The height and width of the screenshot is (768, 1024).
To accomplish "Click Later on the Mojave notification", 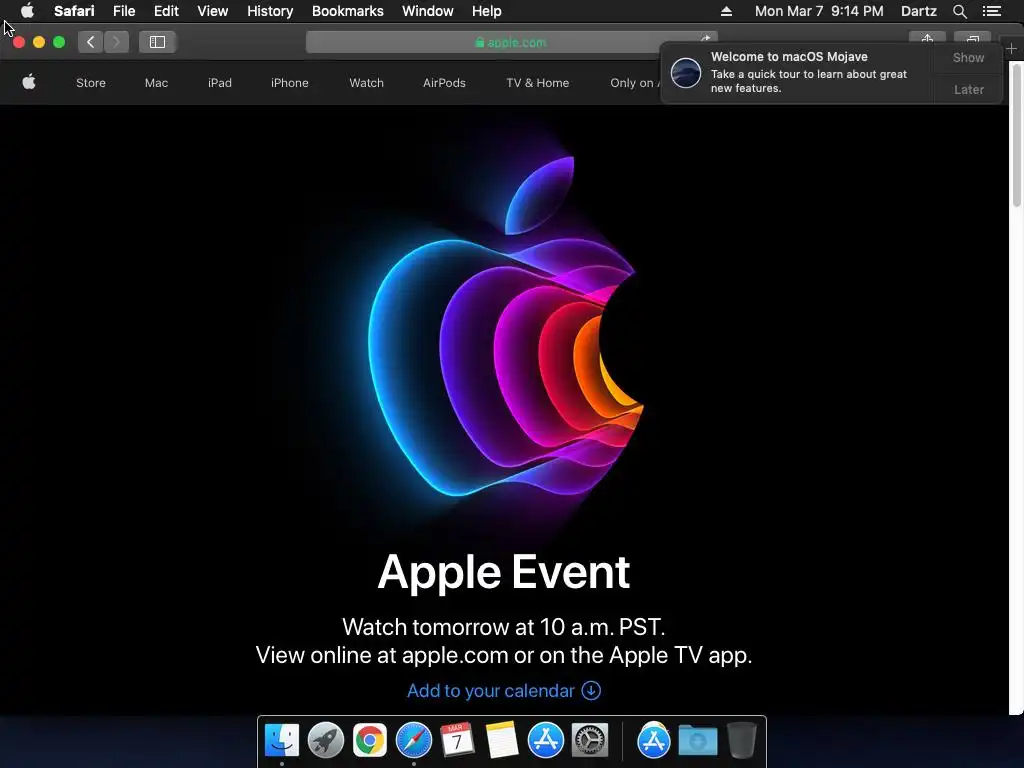I will pos(968,89).
